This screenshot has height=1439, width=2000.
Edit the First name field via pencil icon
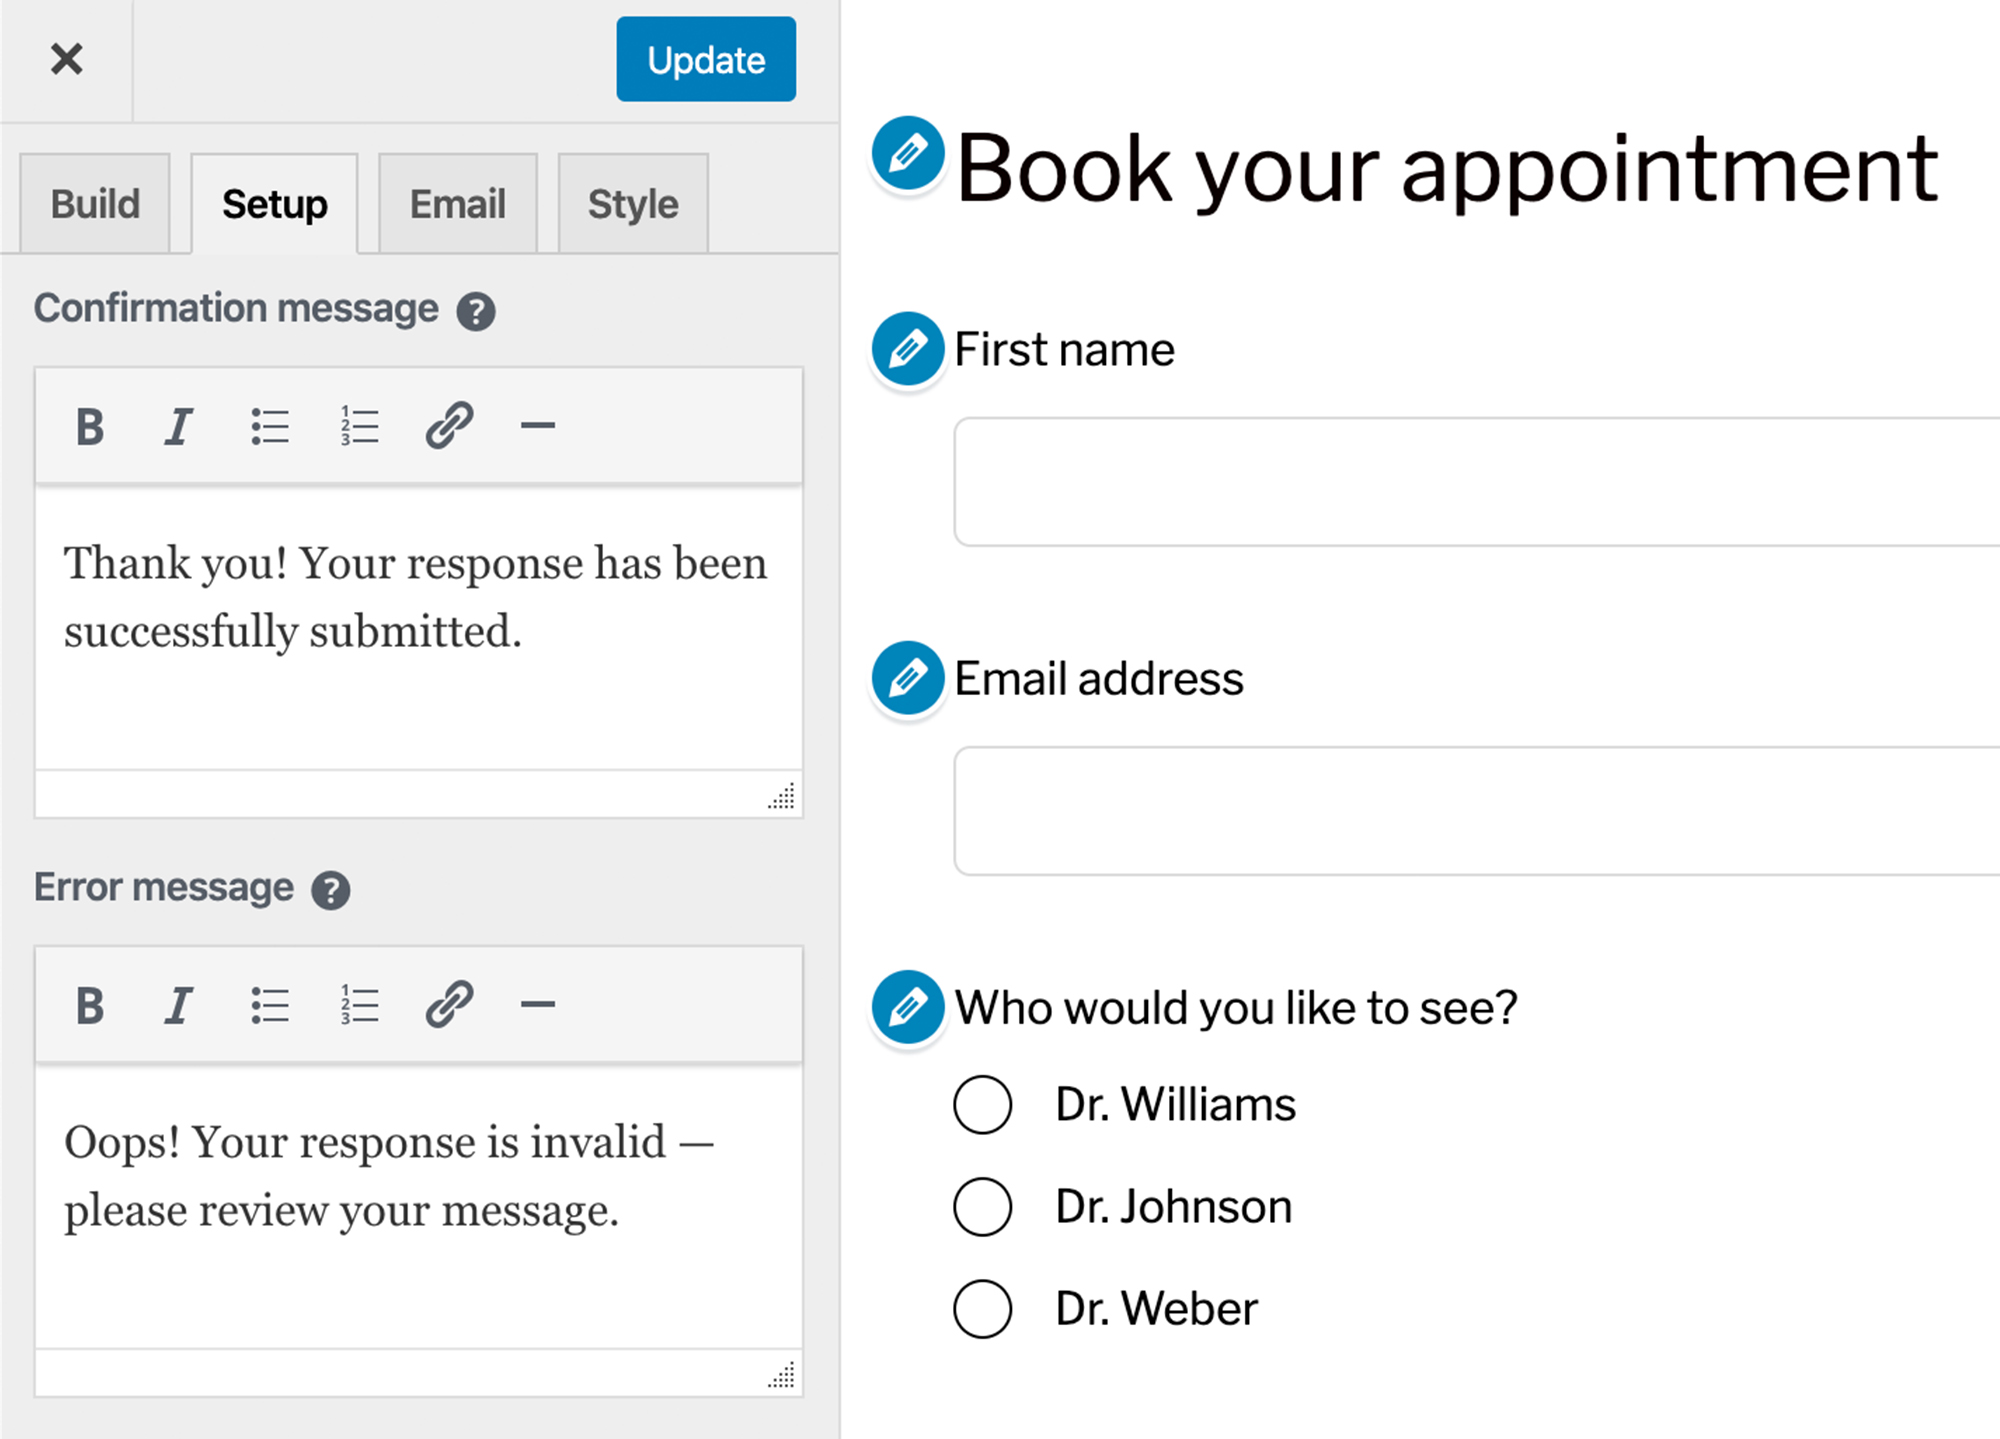908,350
